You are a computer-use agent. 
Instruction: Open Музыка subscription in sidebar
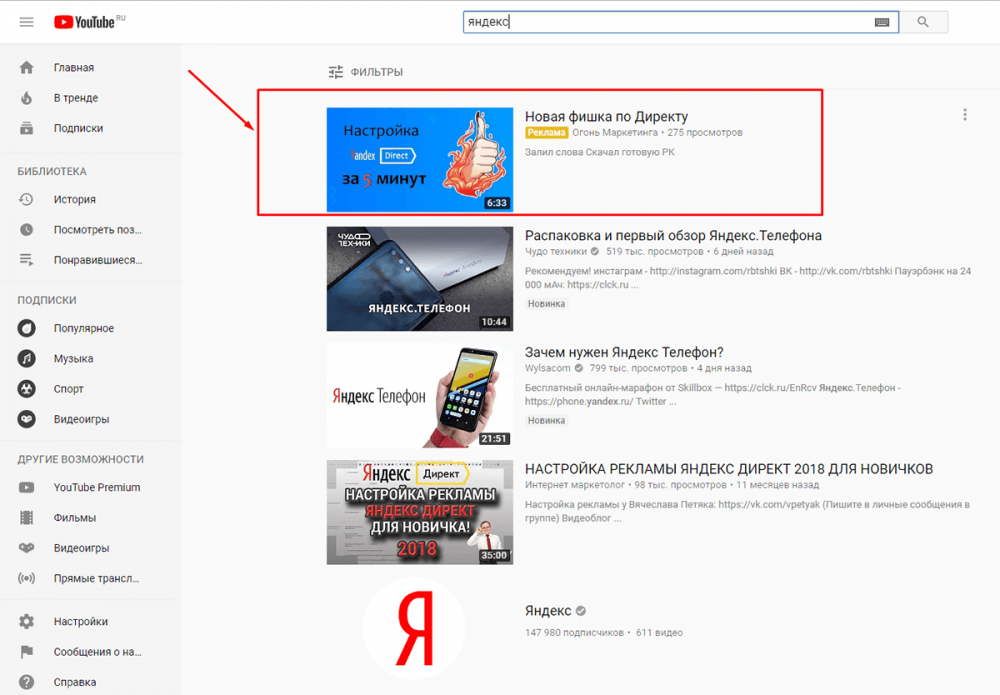[73, 358]
